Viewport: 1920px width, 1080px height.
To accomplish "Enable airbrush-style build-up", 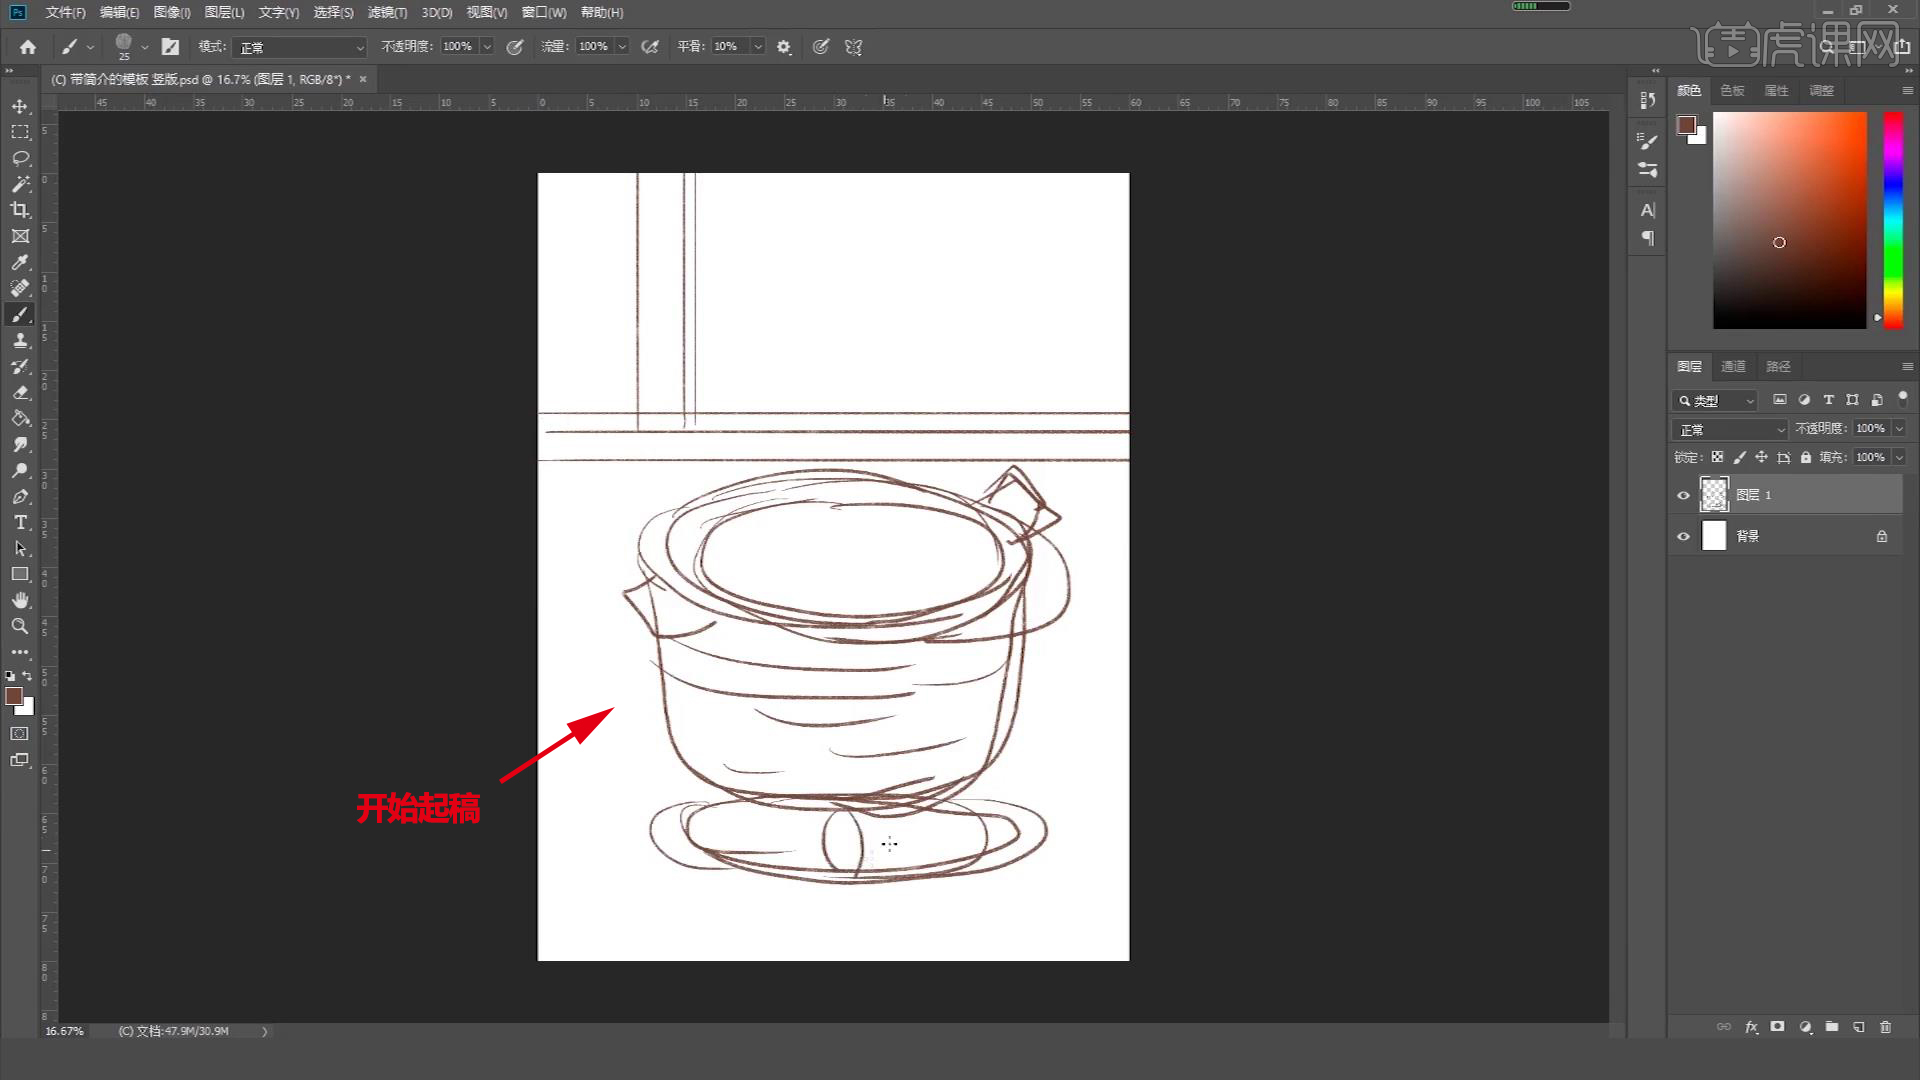I will (x=650, y=47).
